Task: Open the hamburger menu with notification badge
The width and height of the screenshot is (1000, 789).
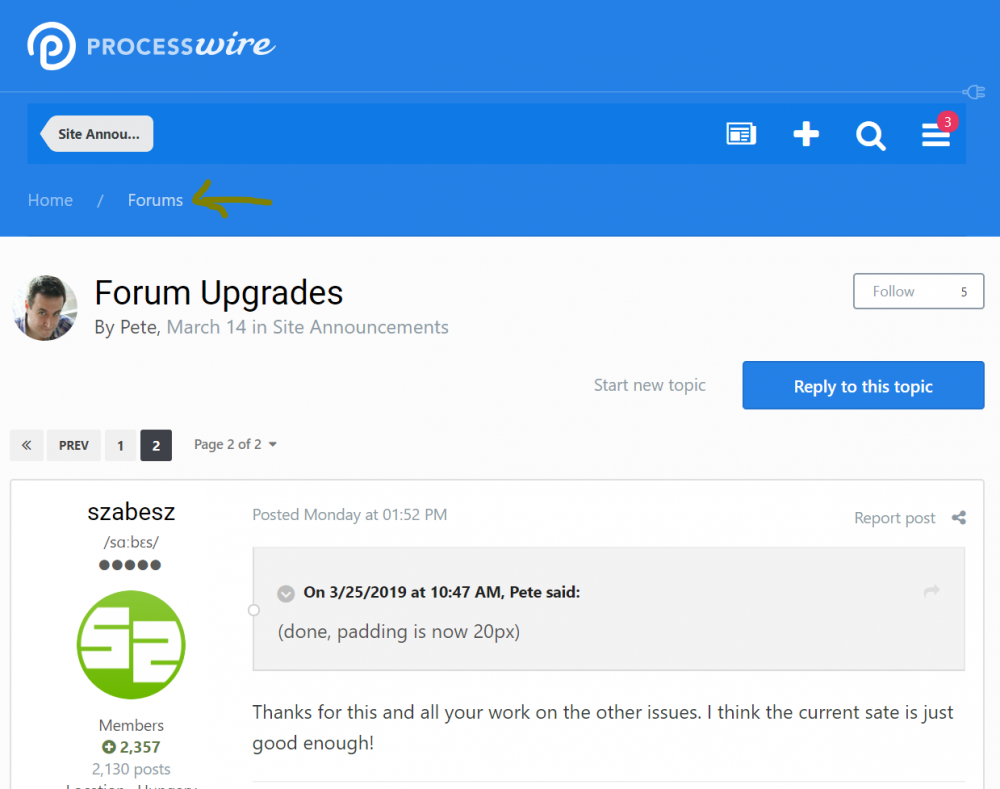Action: click(936, 135)
